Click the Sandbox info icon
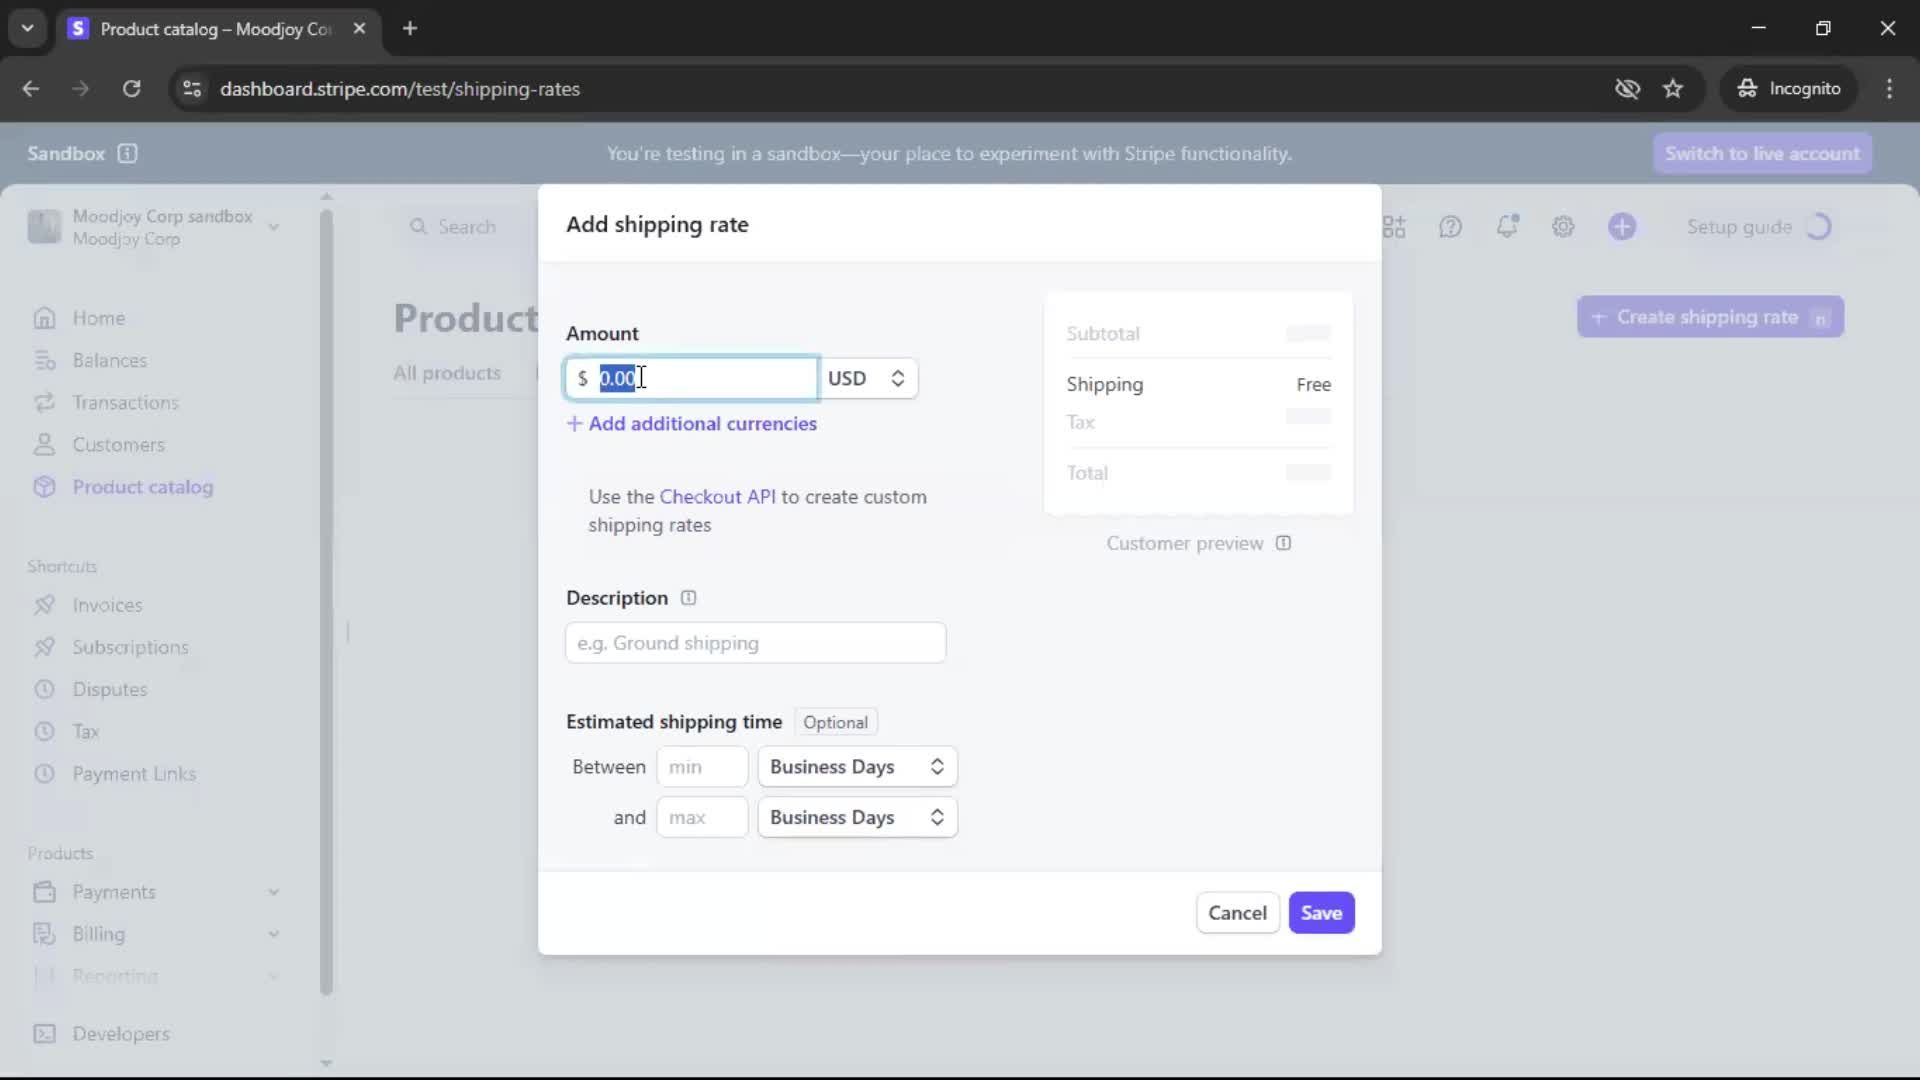The image size is (1920, 1080). [127, 153]
